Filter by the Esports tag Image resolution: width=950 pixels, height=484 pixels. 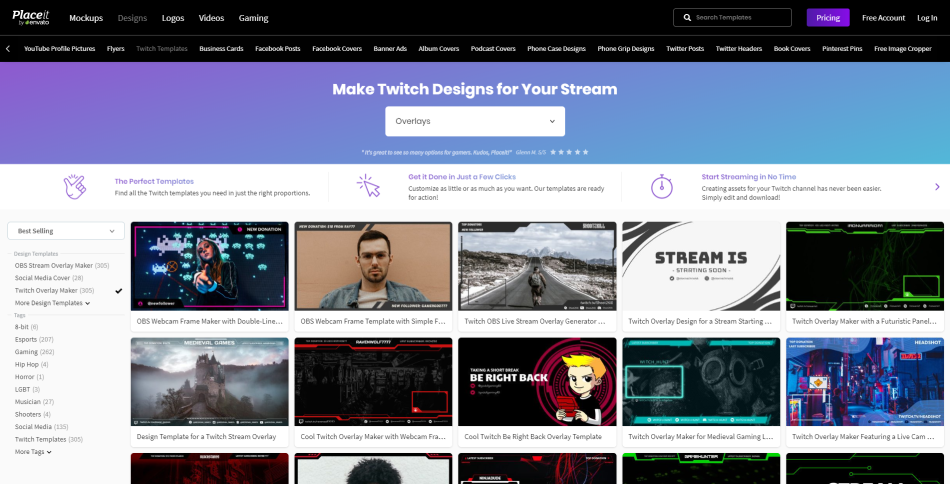(x=28, y=339)
